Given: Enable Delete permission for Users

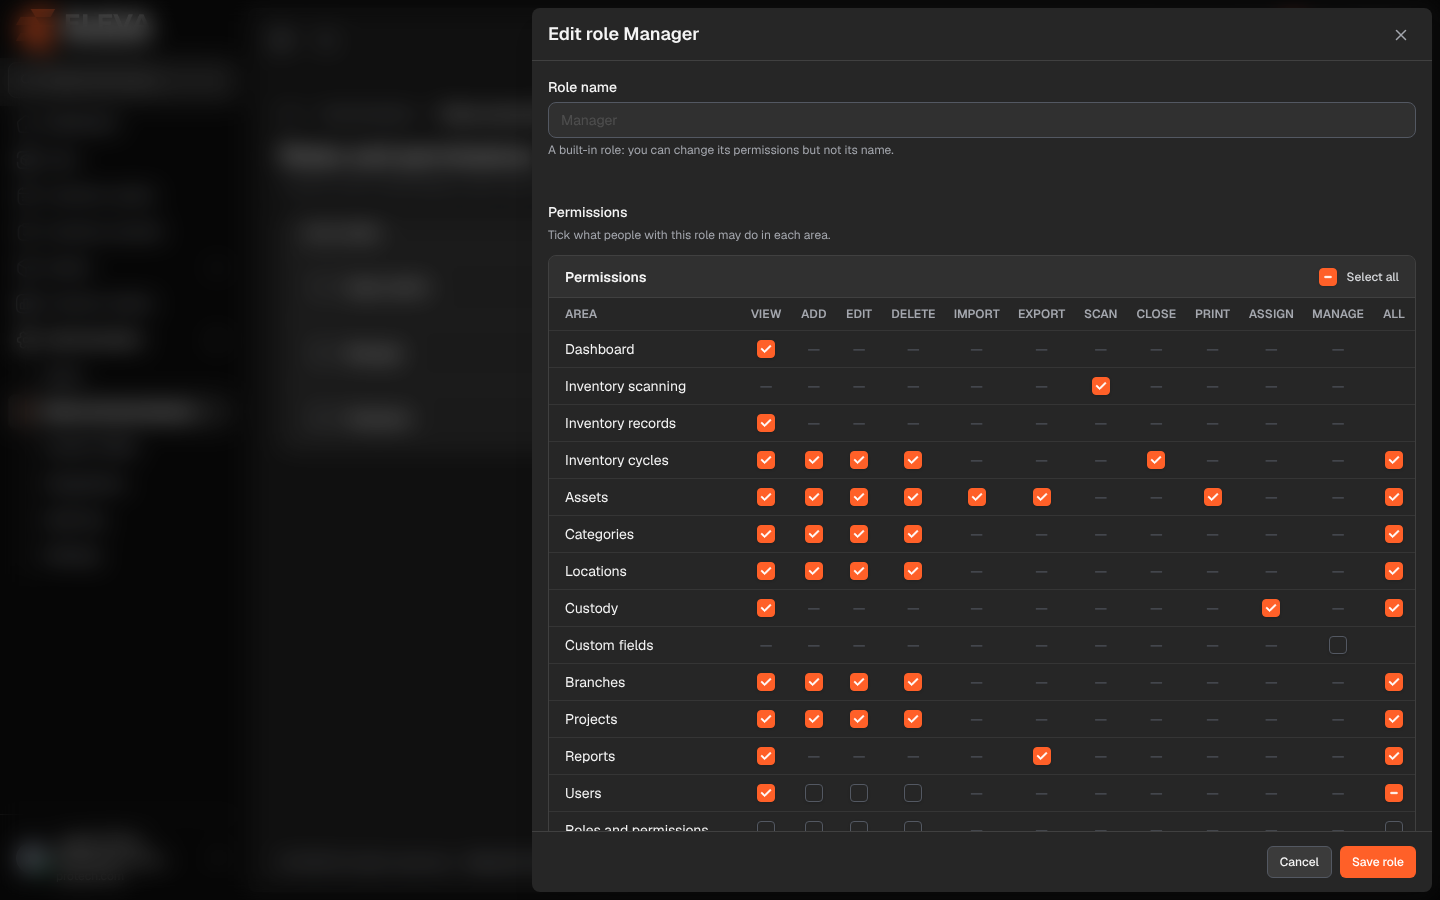Looking at the screenshot, I should tap(913, 793).
